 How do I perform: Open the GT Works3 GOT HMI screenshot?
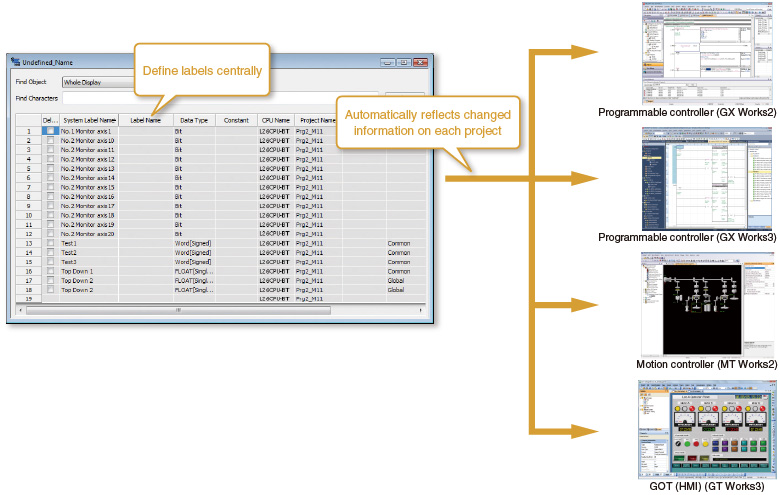pyautogui.click(x=707, y=429)
